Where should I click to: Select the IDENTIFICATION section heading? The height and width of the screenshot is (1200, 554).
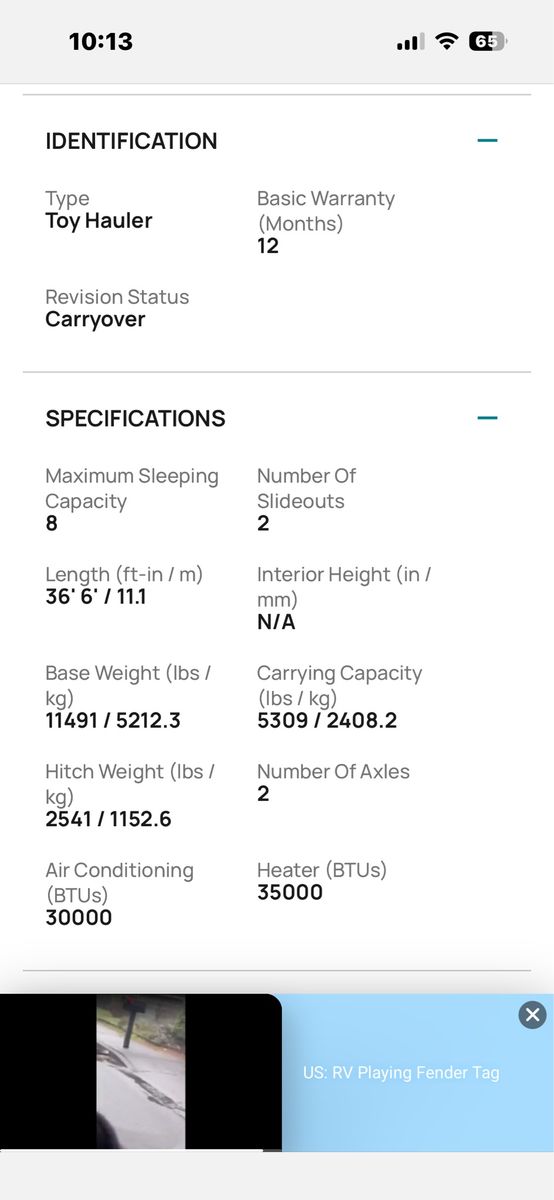(x=131, y=141)
